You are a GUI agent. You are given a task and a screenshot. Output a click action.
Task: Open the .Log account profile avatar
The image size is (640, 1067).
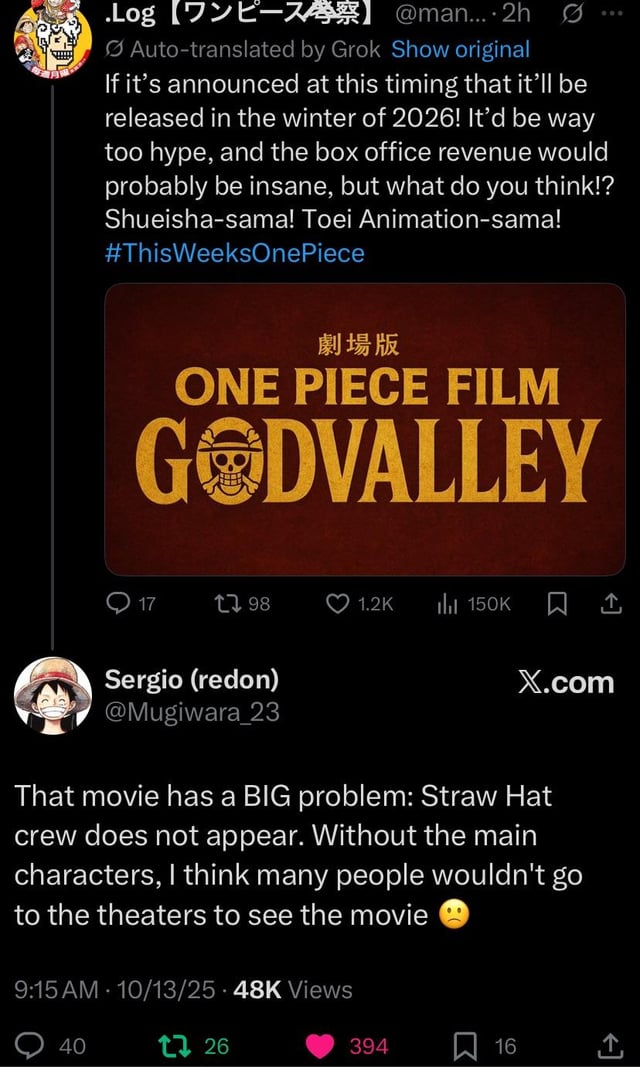45,45
